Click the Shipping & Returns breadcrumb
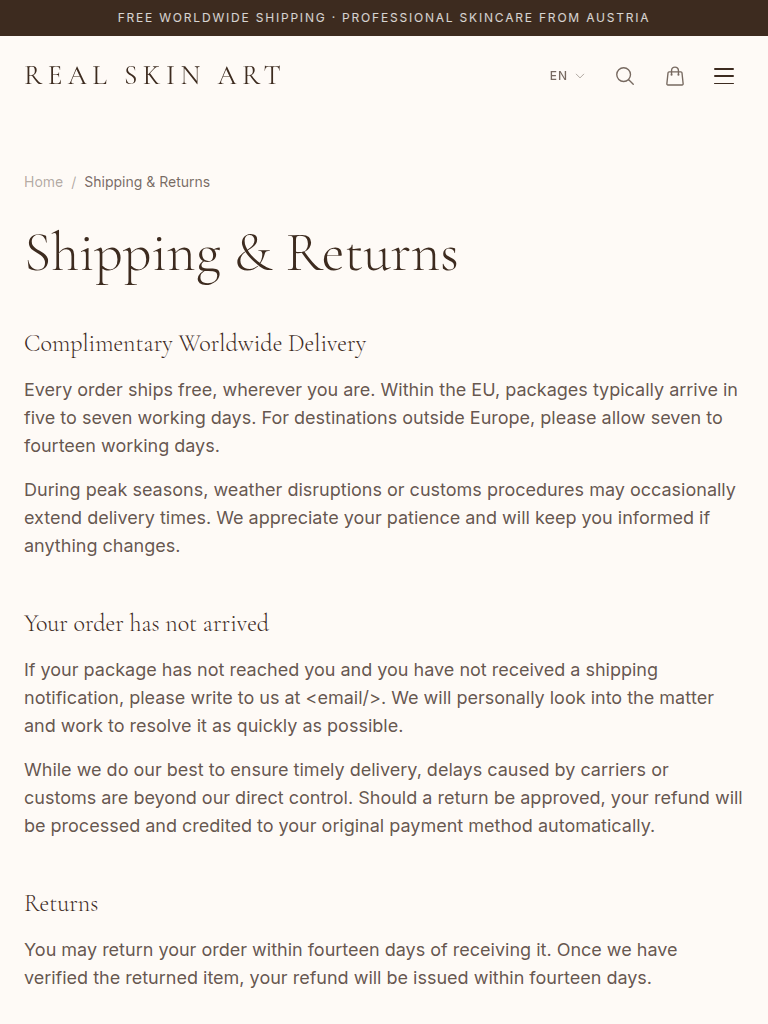 click(147, 182)
